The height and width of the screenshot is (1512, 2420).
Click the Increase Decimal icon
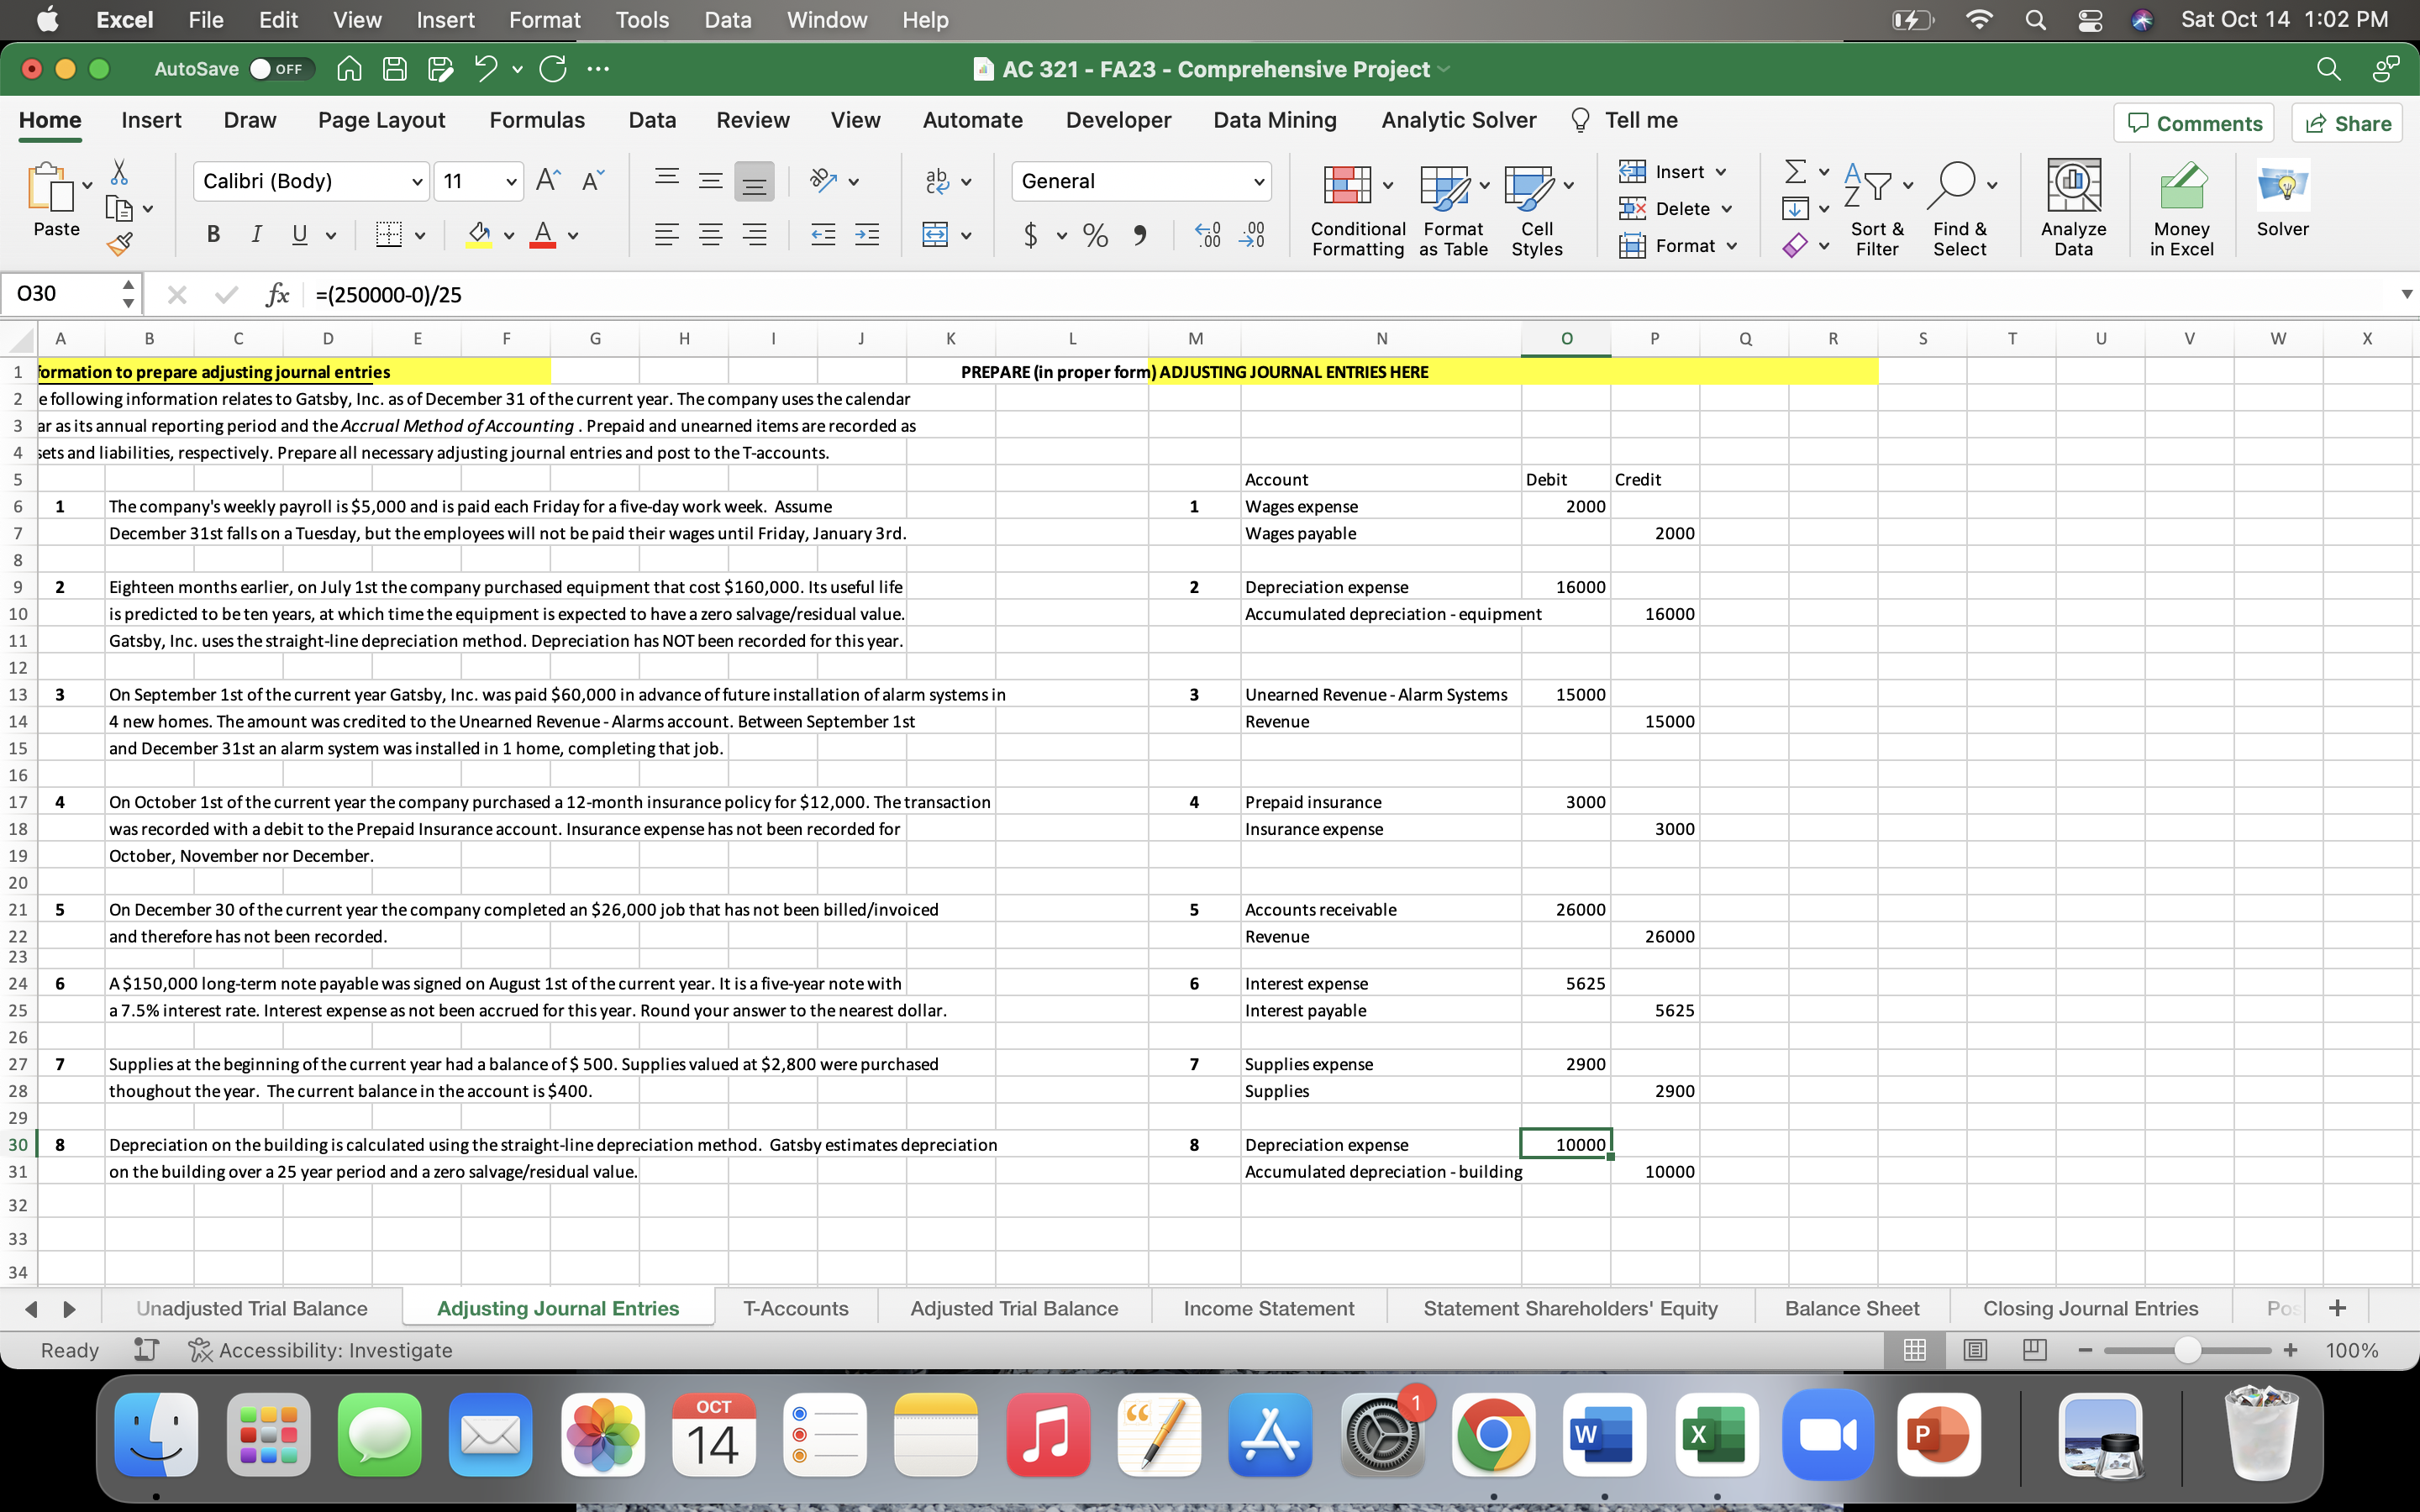coord(1208,235)
